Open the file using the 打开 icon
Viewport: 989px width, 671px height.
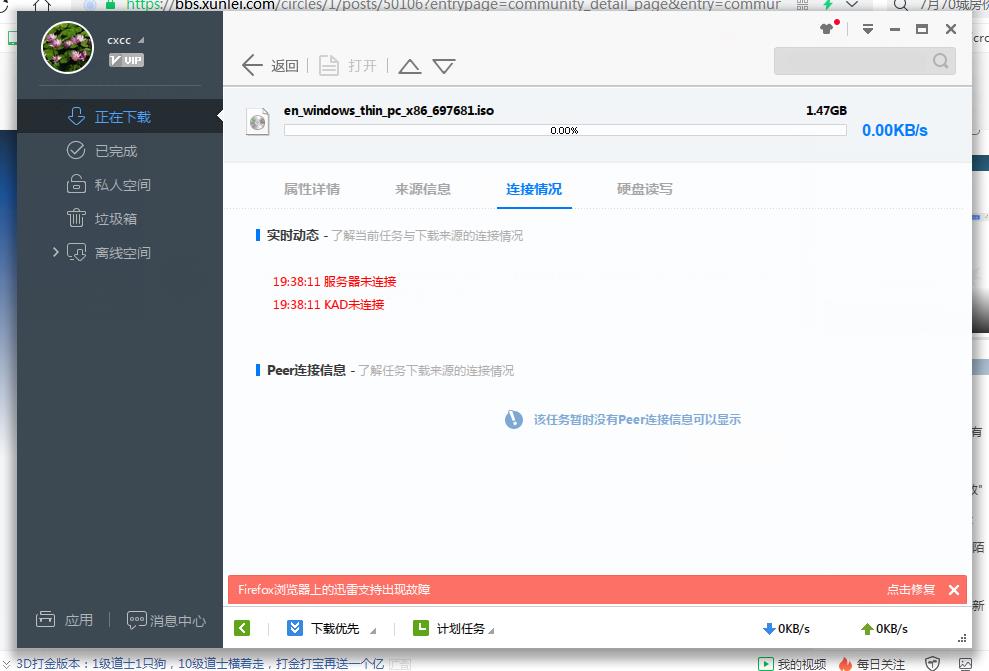point(345,64)
